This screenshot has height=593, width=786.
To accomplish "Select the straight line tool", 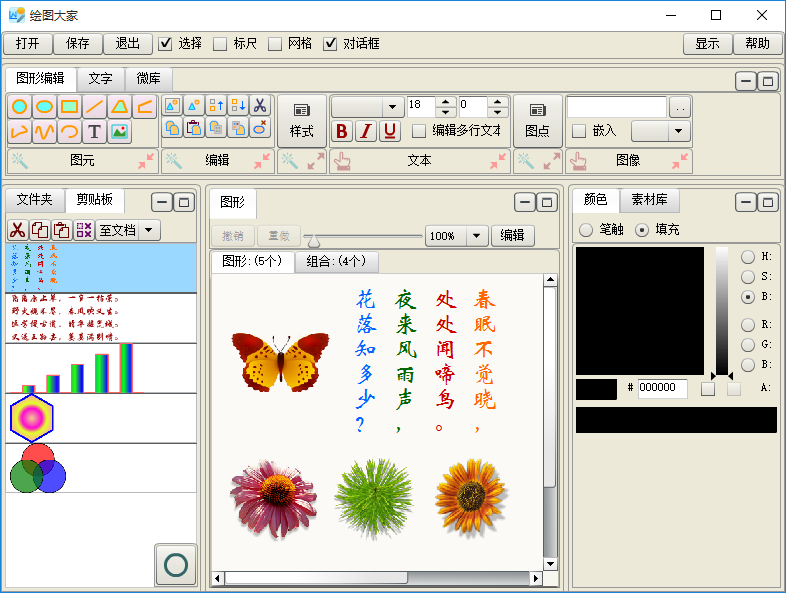I will tap(95, 106).
